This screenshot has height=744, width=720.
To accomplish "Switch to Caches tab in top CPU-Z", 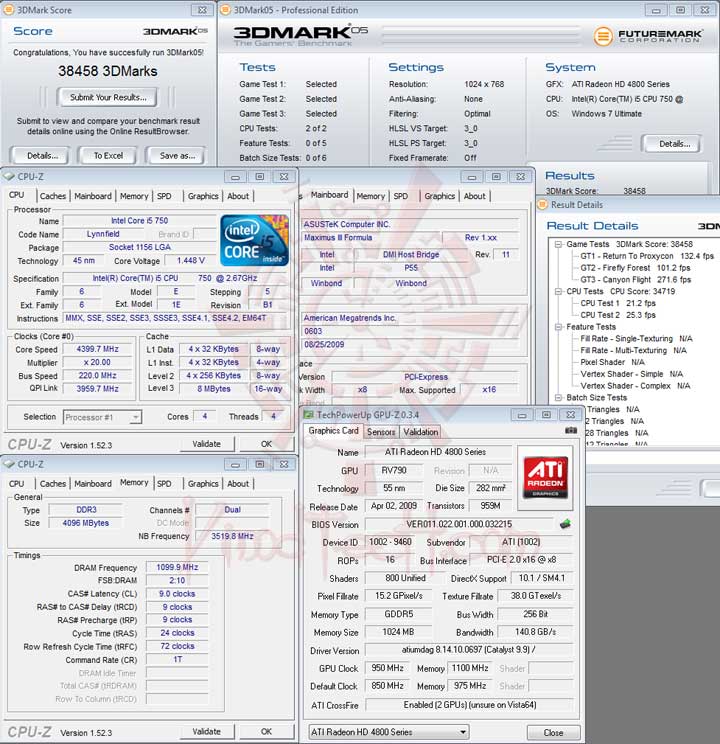I will pyautogui.click(x=53, y=196).
